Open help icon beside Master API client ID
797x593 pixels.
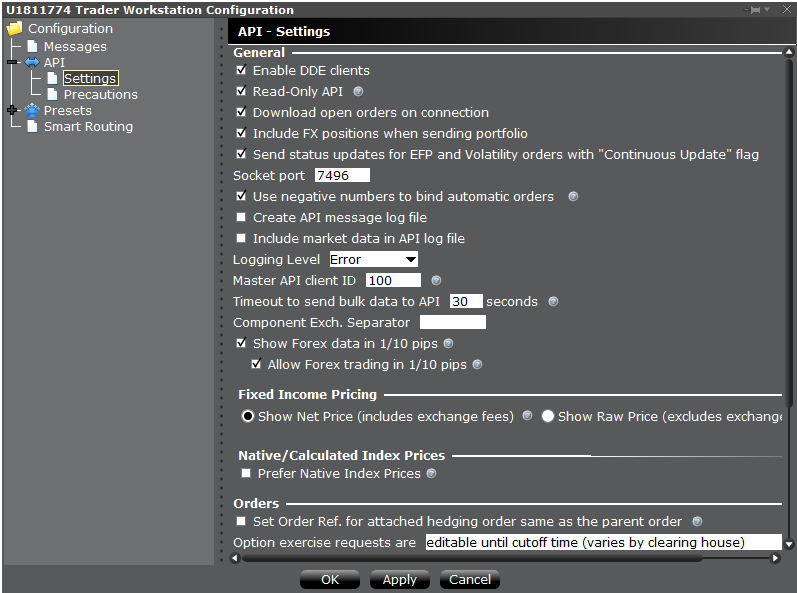tap(436, 280)
